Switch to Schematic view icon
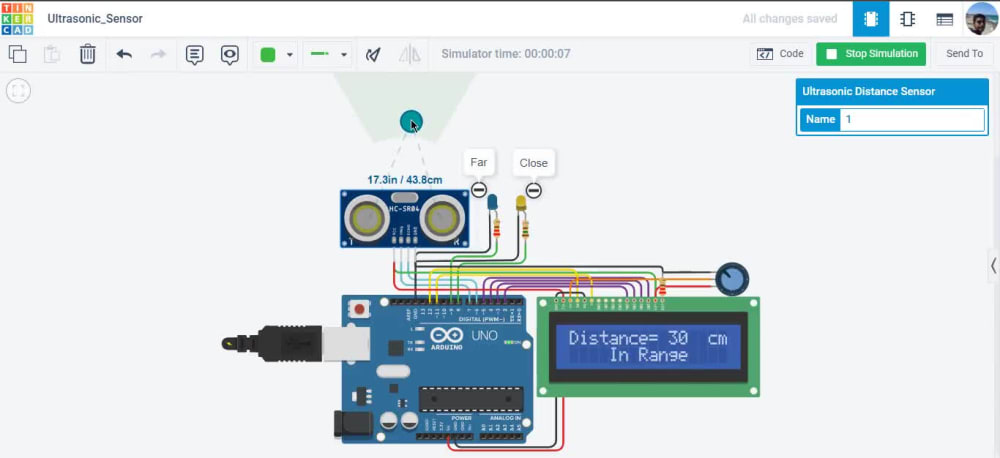The height and width of the screenshot is (458, 1000). point(907,19)
